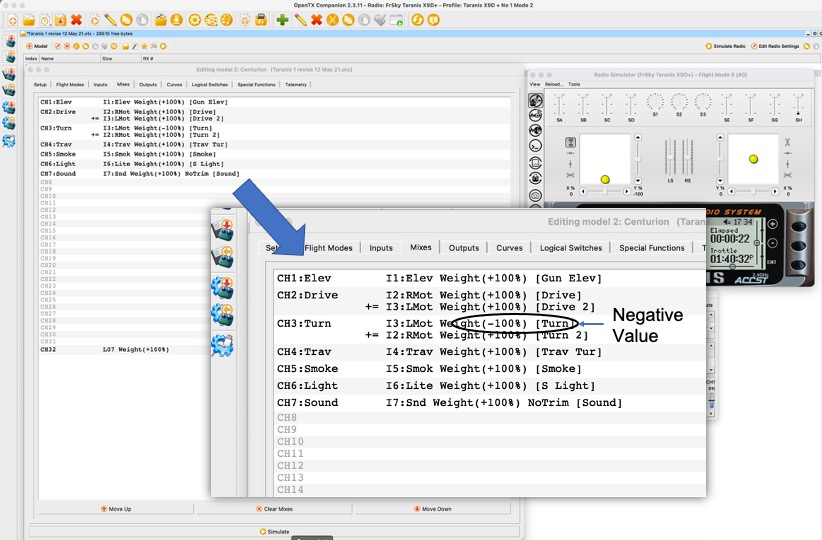Click the right arrow under the left stick
The width and height of the screenshot is (822, 540).
tap(626, 191)
